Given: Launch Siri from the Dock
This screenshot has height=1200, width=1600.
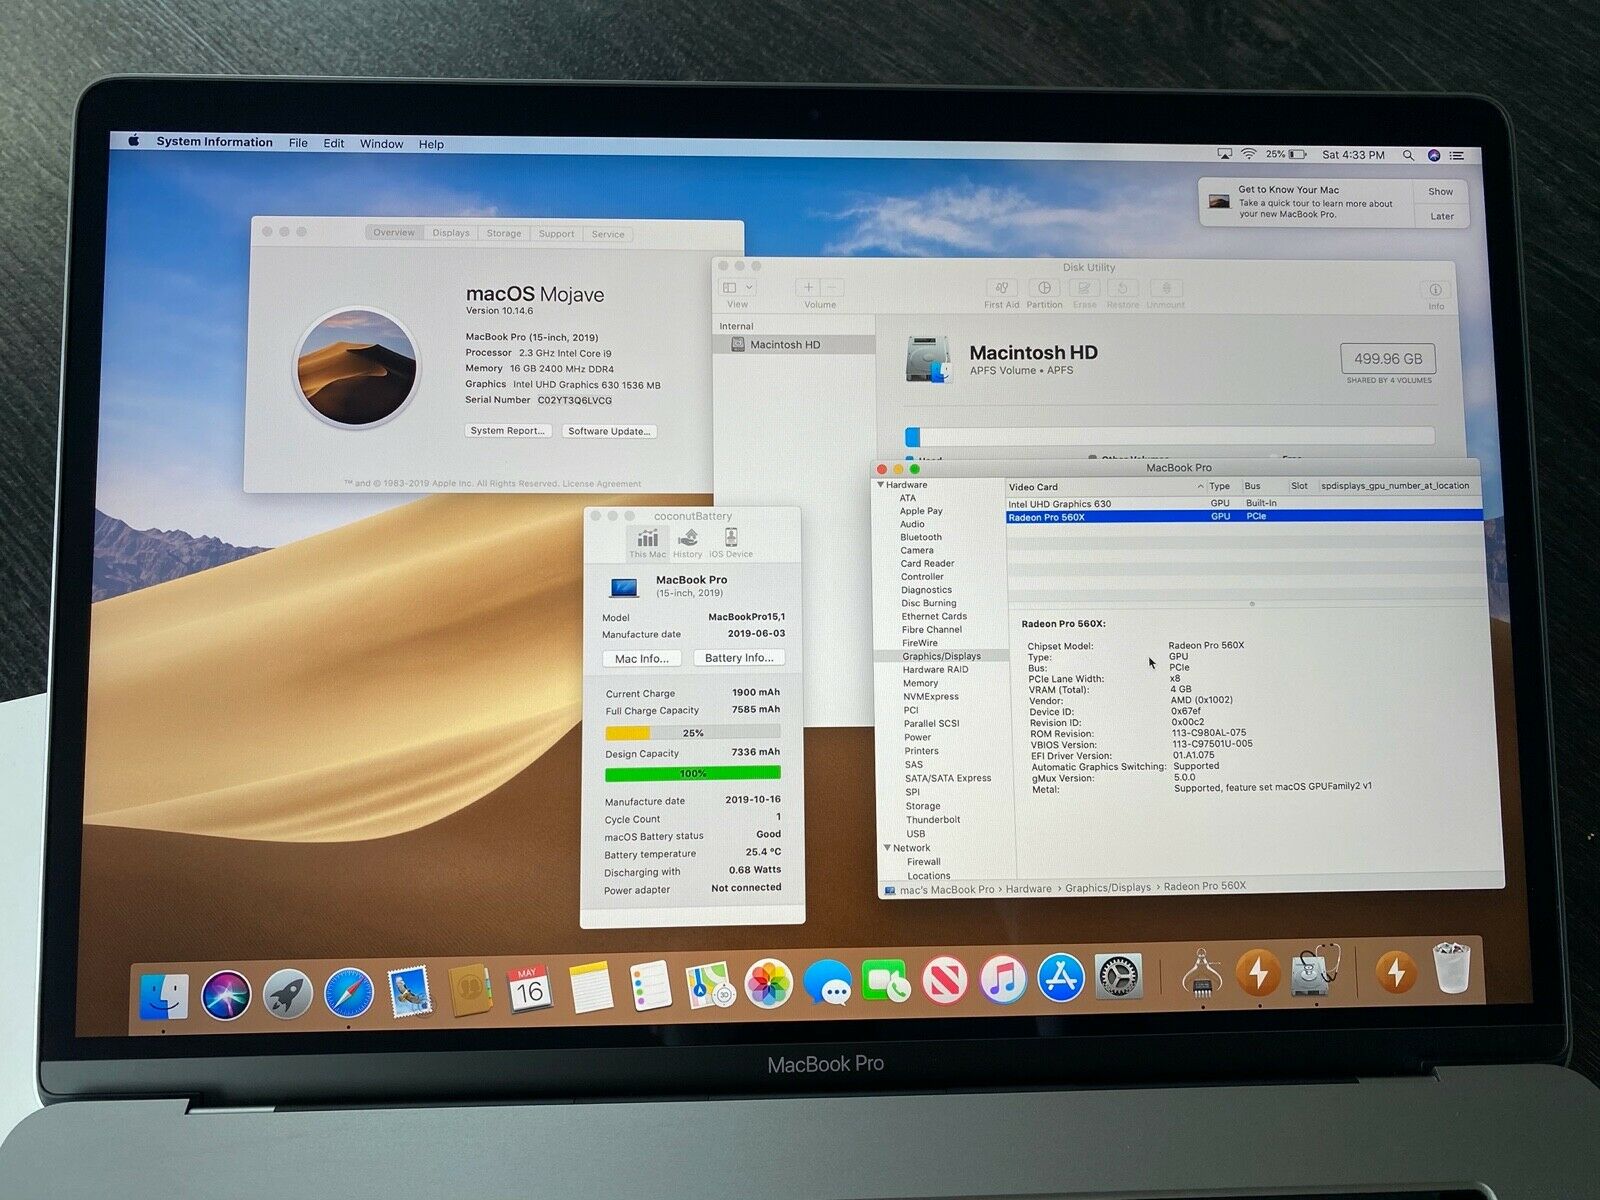Looking at the screenshot, I should [x=226, y=995].
